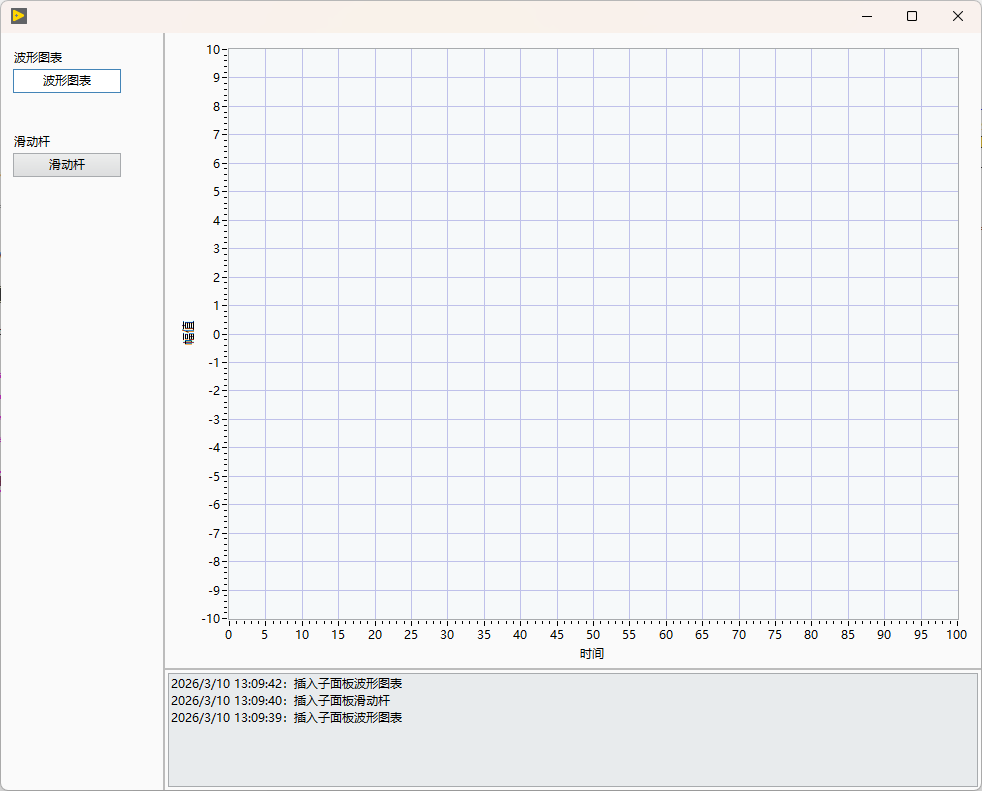
Task: Click the log entry at 13:09:39
Action: pos(287,718)
